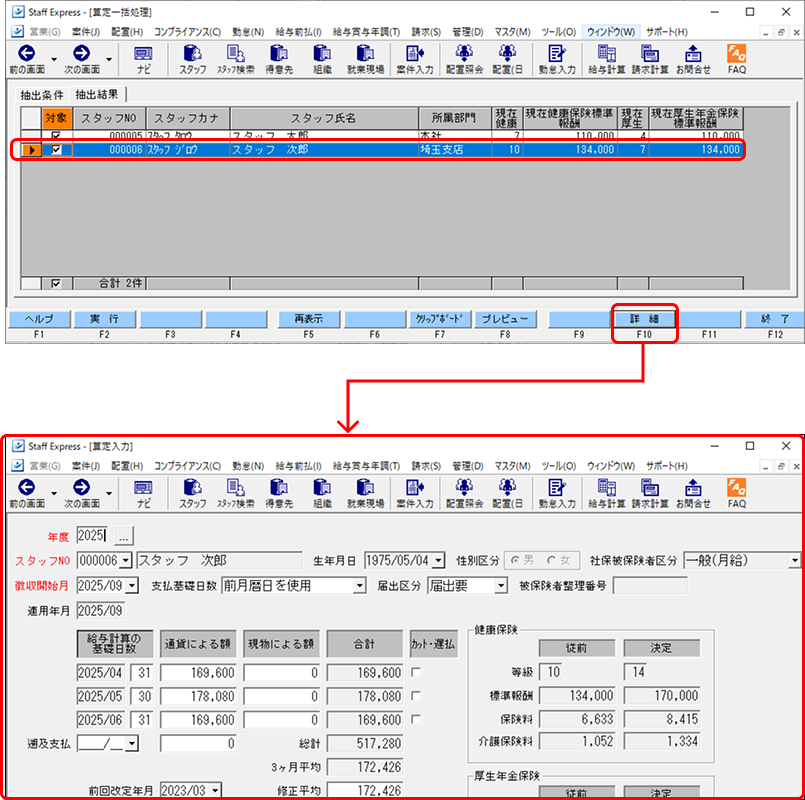Click スタッフNO column header in grid

click(109, 118)
